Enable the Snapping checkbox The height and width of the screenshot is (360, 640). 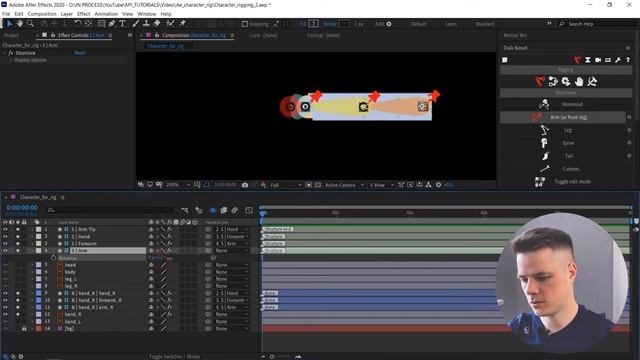click(245, 24)
